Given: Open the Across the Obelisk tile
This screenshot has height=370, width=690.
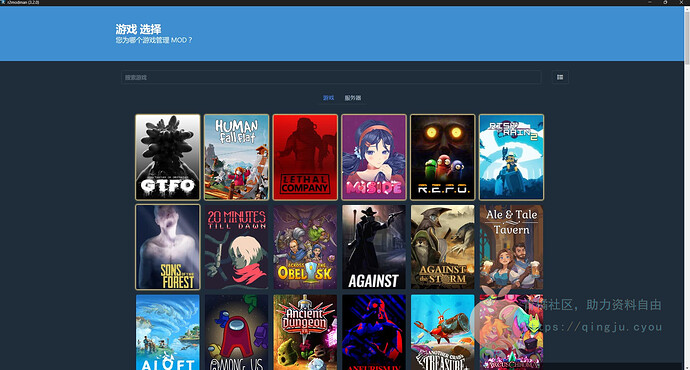Looking at the screenshot, I should [x=305, y=247].
